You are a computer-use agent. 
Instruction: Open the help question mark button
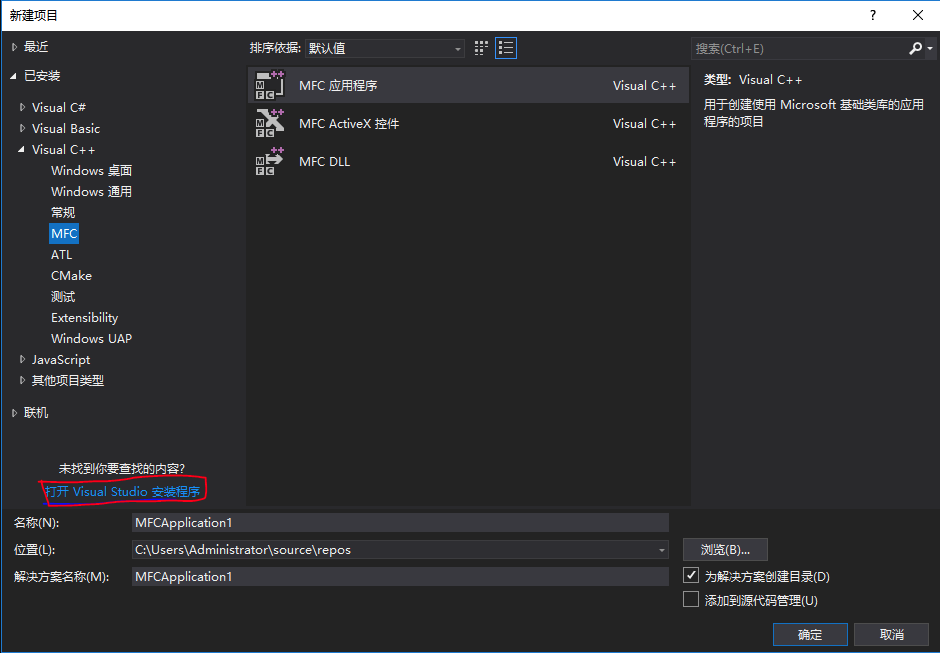(x=873, y=16)
